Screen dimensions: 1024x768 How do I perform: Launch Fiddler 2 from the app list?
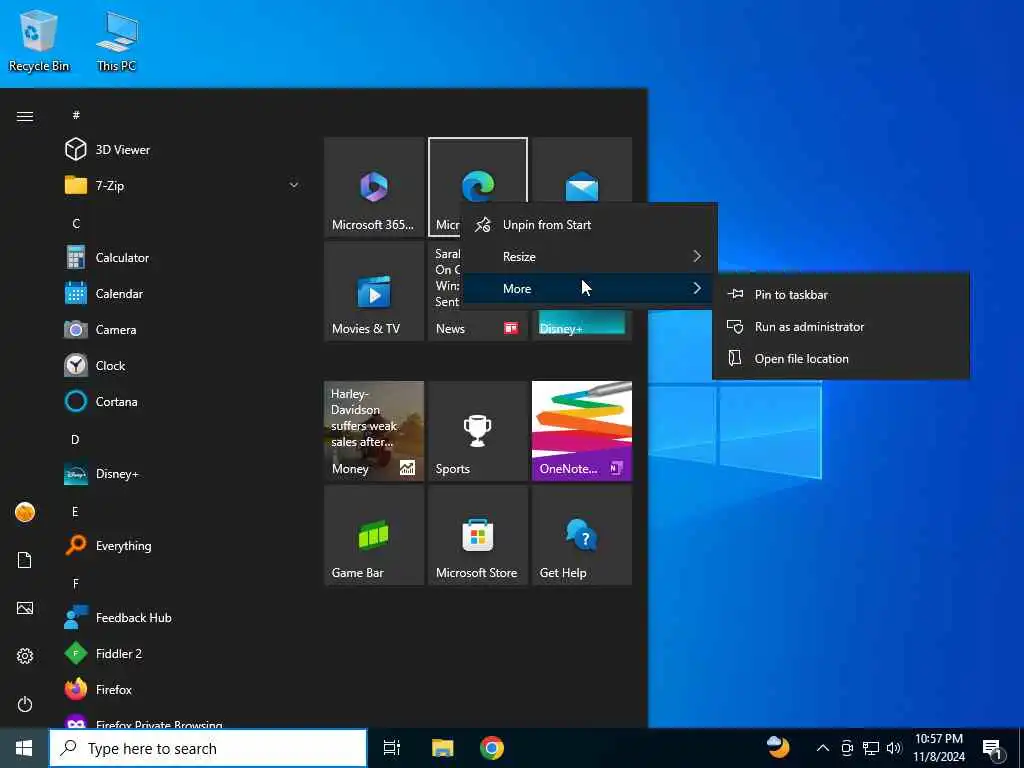(x=182, y=653)
